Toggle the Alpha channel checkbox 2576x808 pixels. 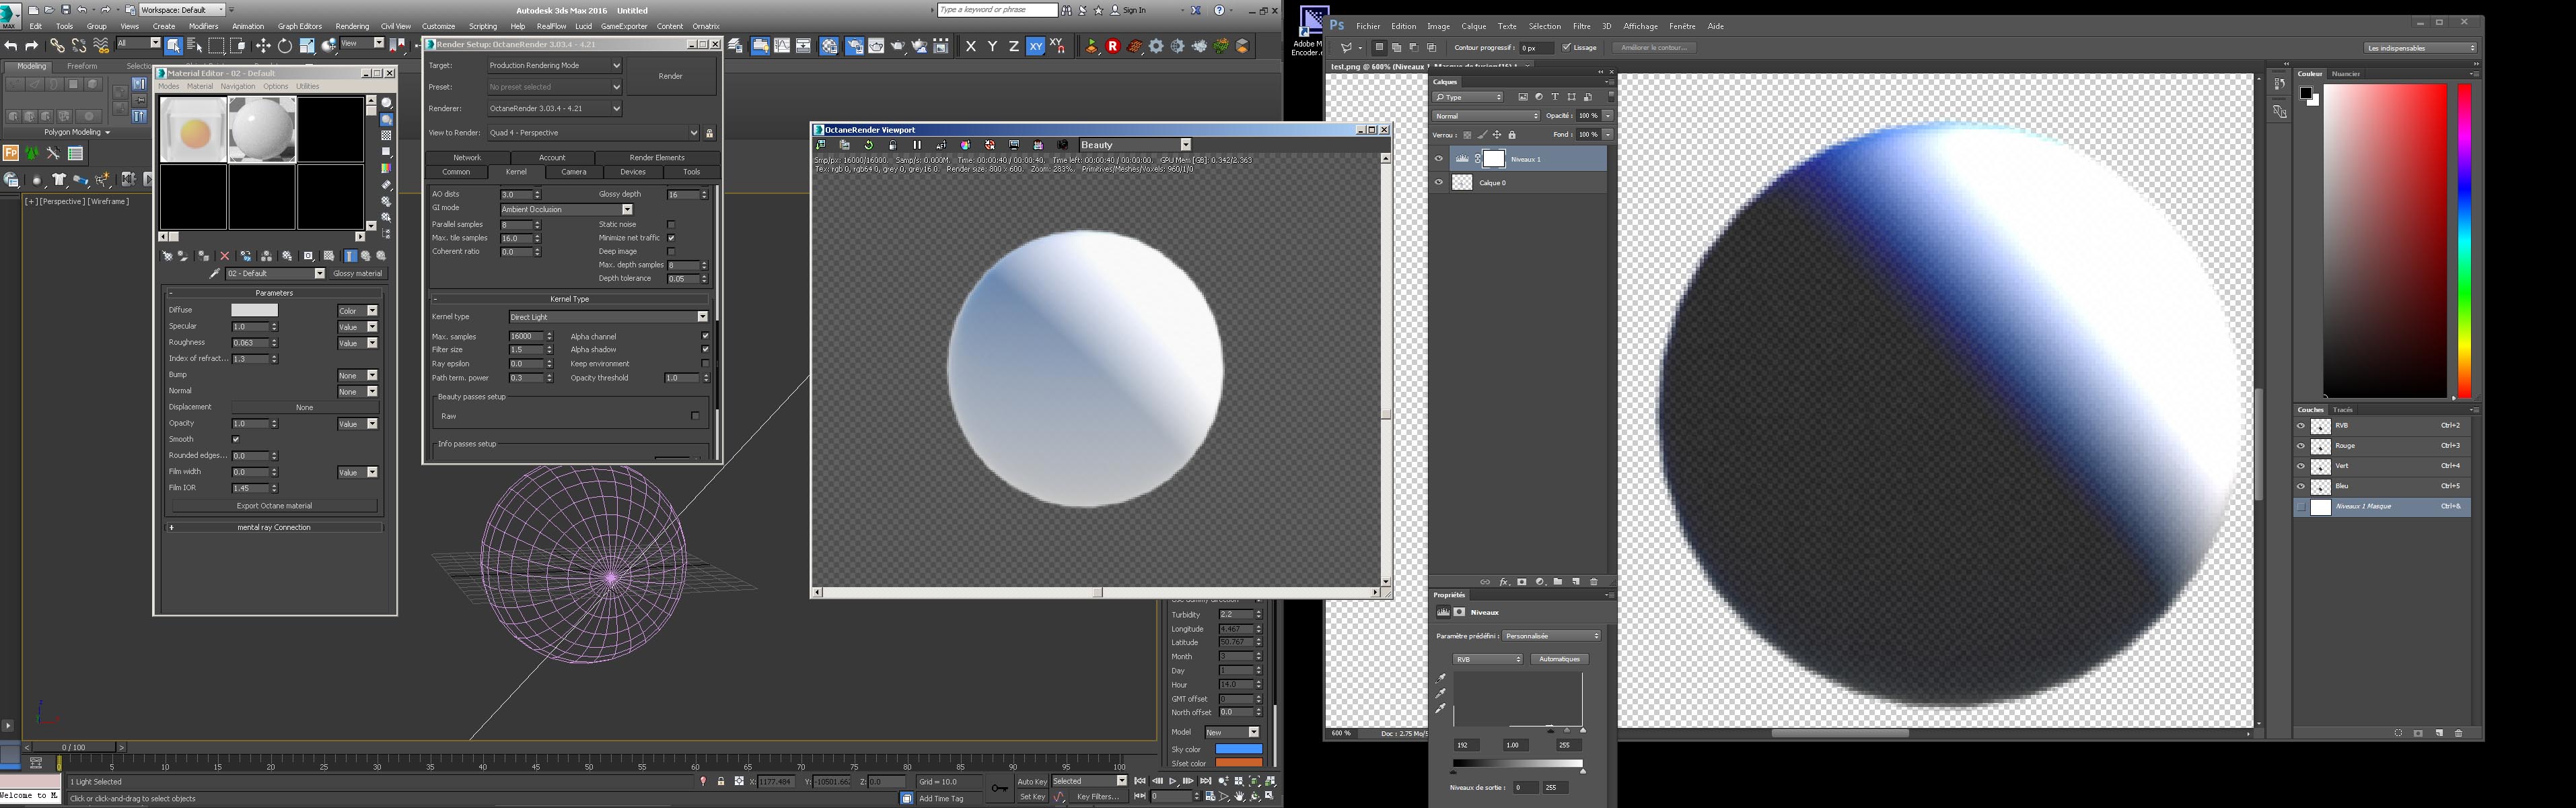(705, 336)
